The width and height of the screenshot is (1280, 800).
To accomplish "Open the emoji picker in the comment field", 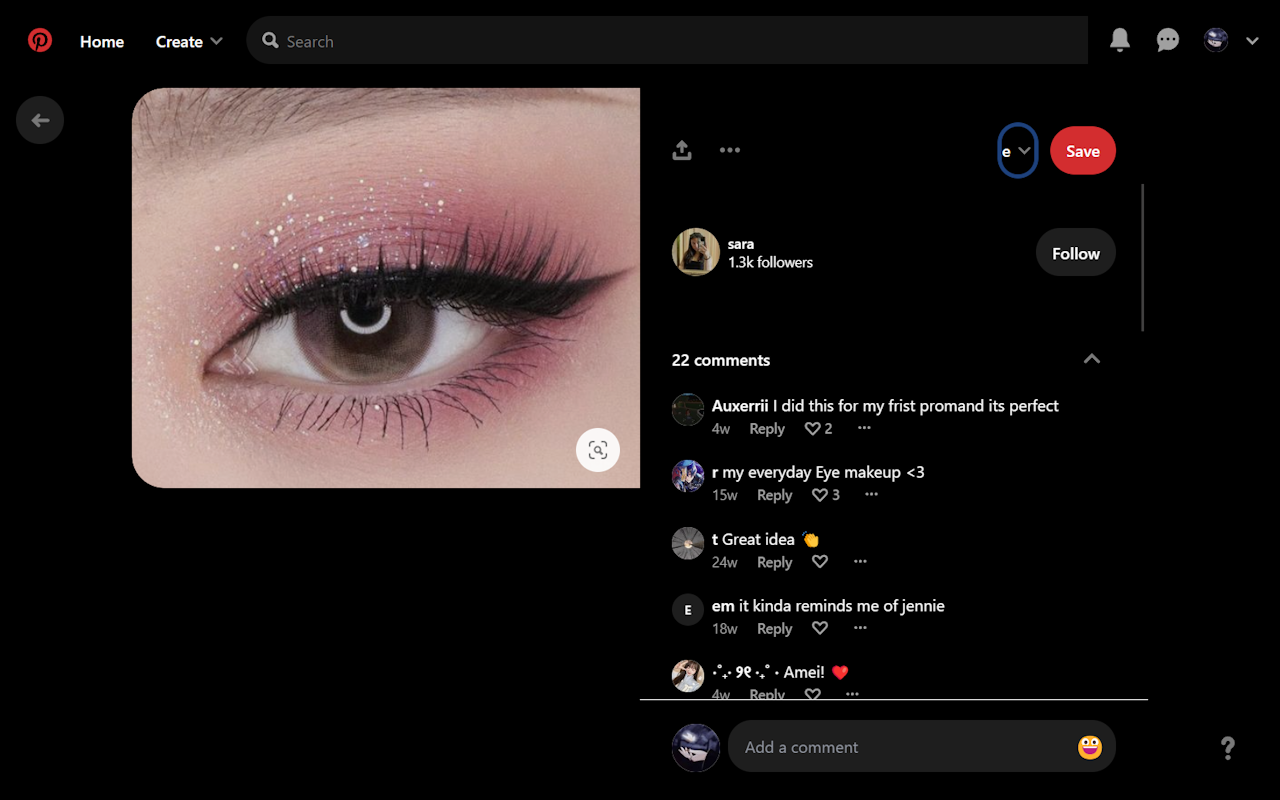I will 1089,746.
